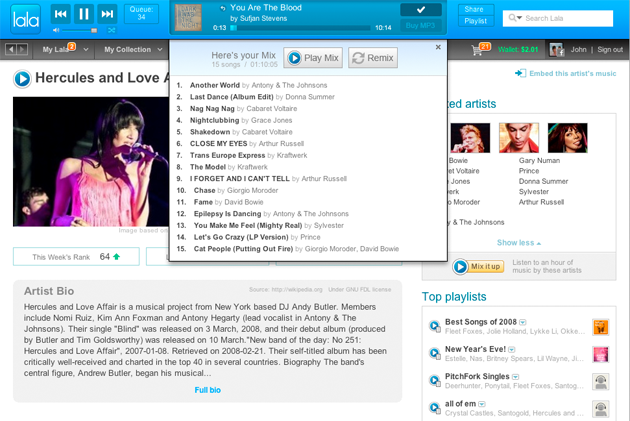
Task: Click Embed this artist's music
Action: (566, 73)
